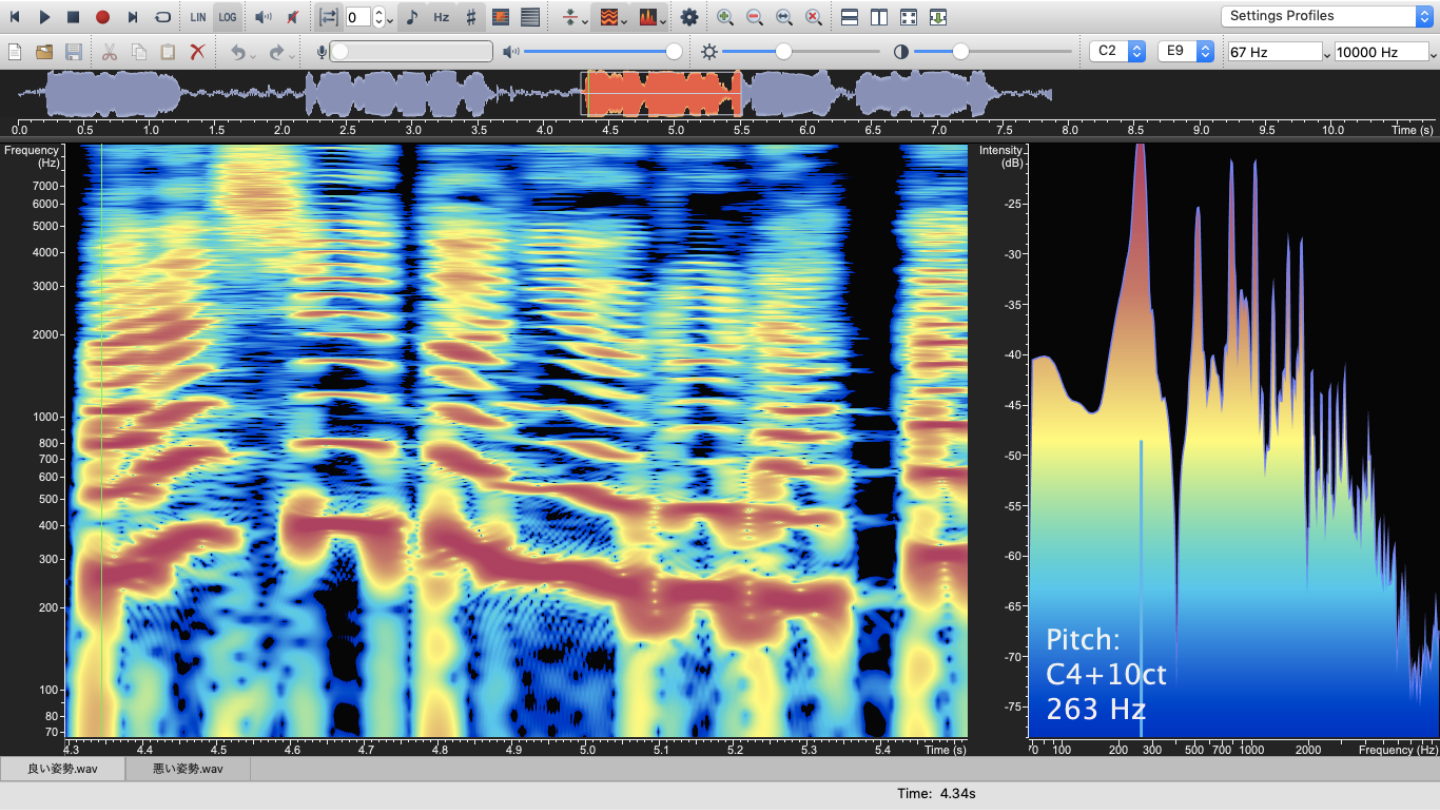Expand the C2 lowest note dropdown
The height and width of the screenshot is (810, 1440).
1117,52
